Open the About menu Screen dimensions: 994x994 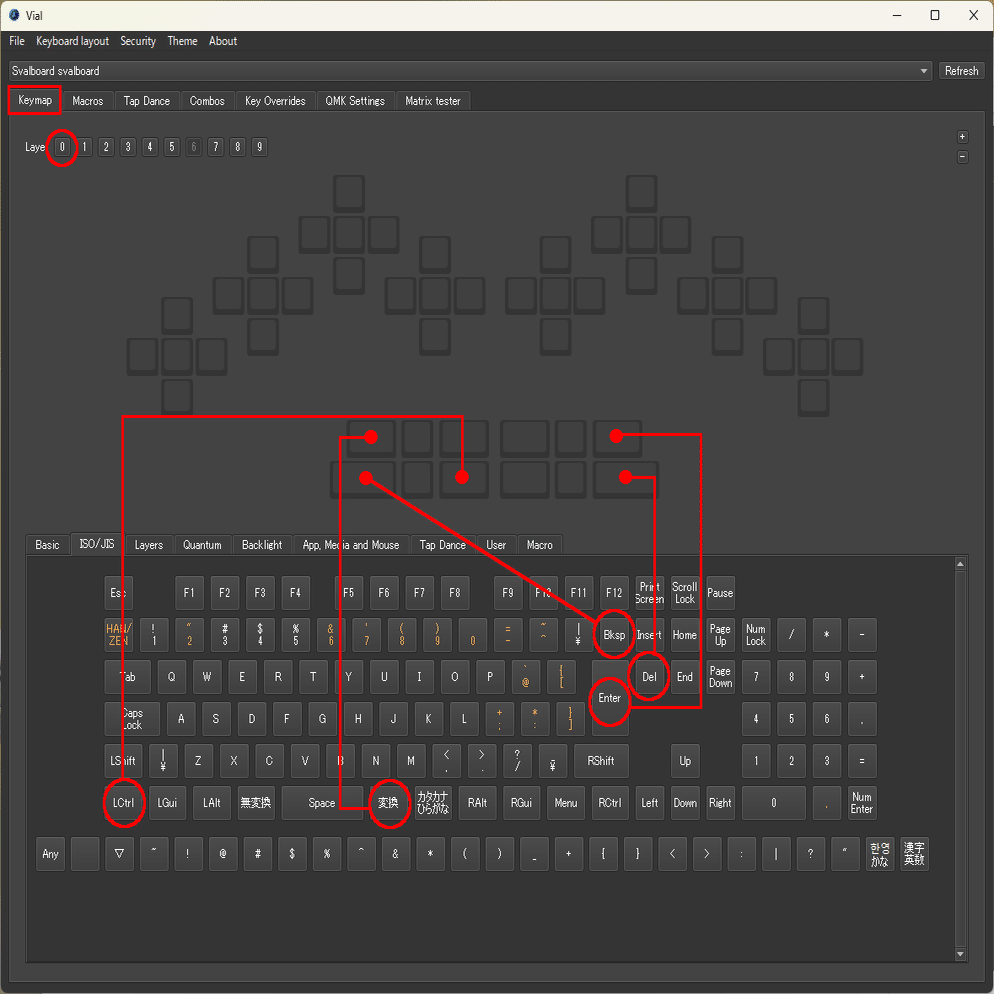point(223,41)
